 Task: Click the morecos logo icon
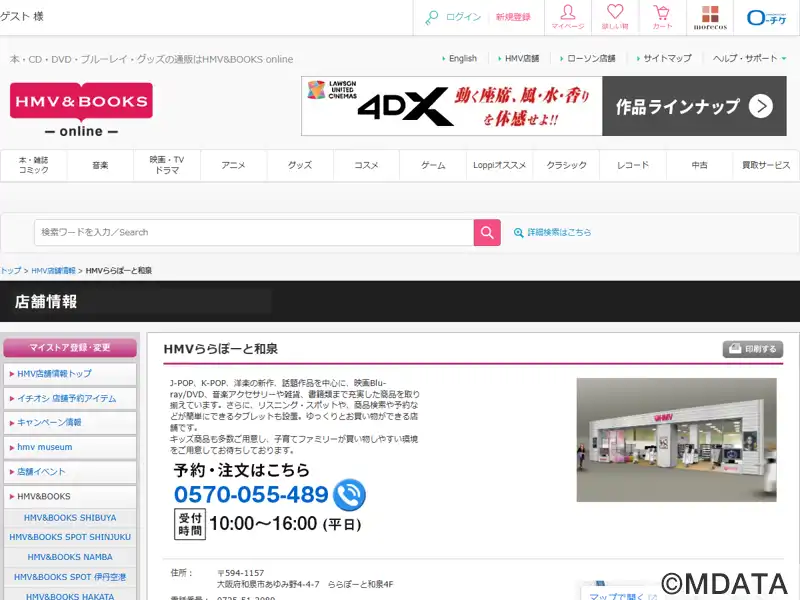coord(709,17)
